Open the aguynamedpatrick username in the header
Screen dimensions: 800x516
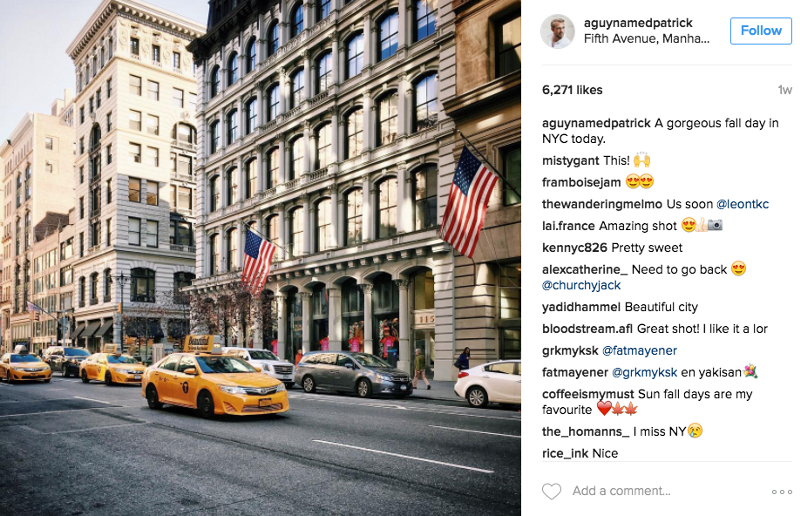point(638,23)
